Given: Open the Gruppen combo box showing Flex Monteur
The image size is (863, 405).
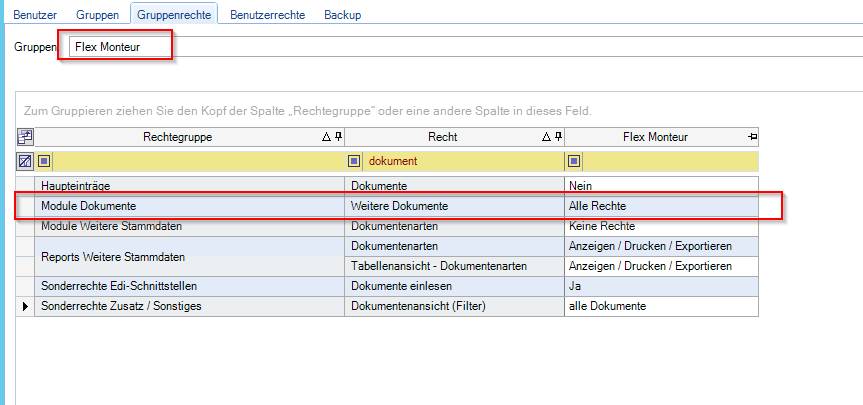Looking at the screenshot, I should (x=466, y=47).
